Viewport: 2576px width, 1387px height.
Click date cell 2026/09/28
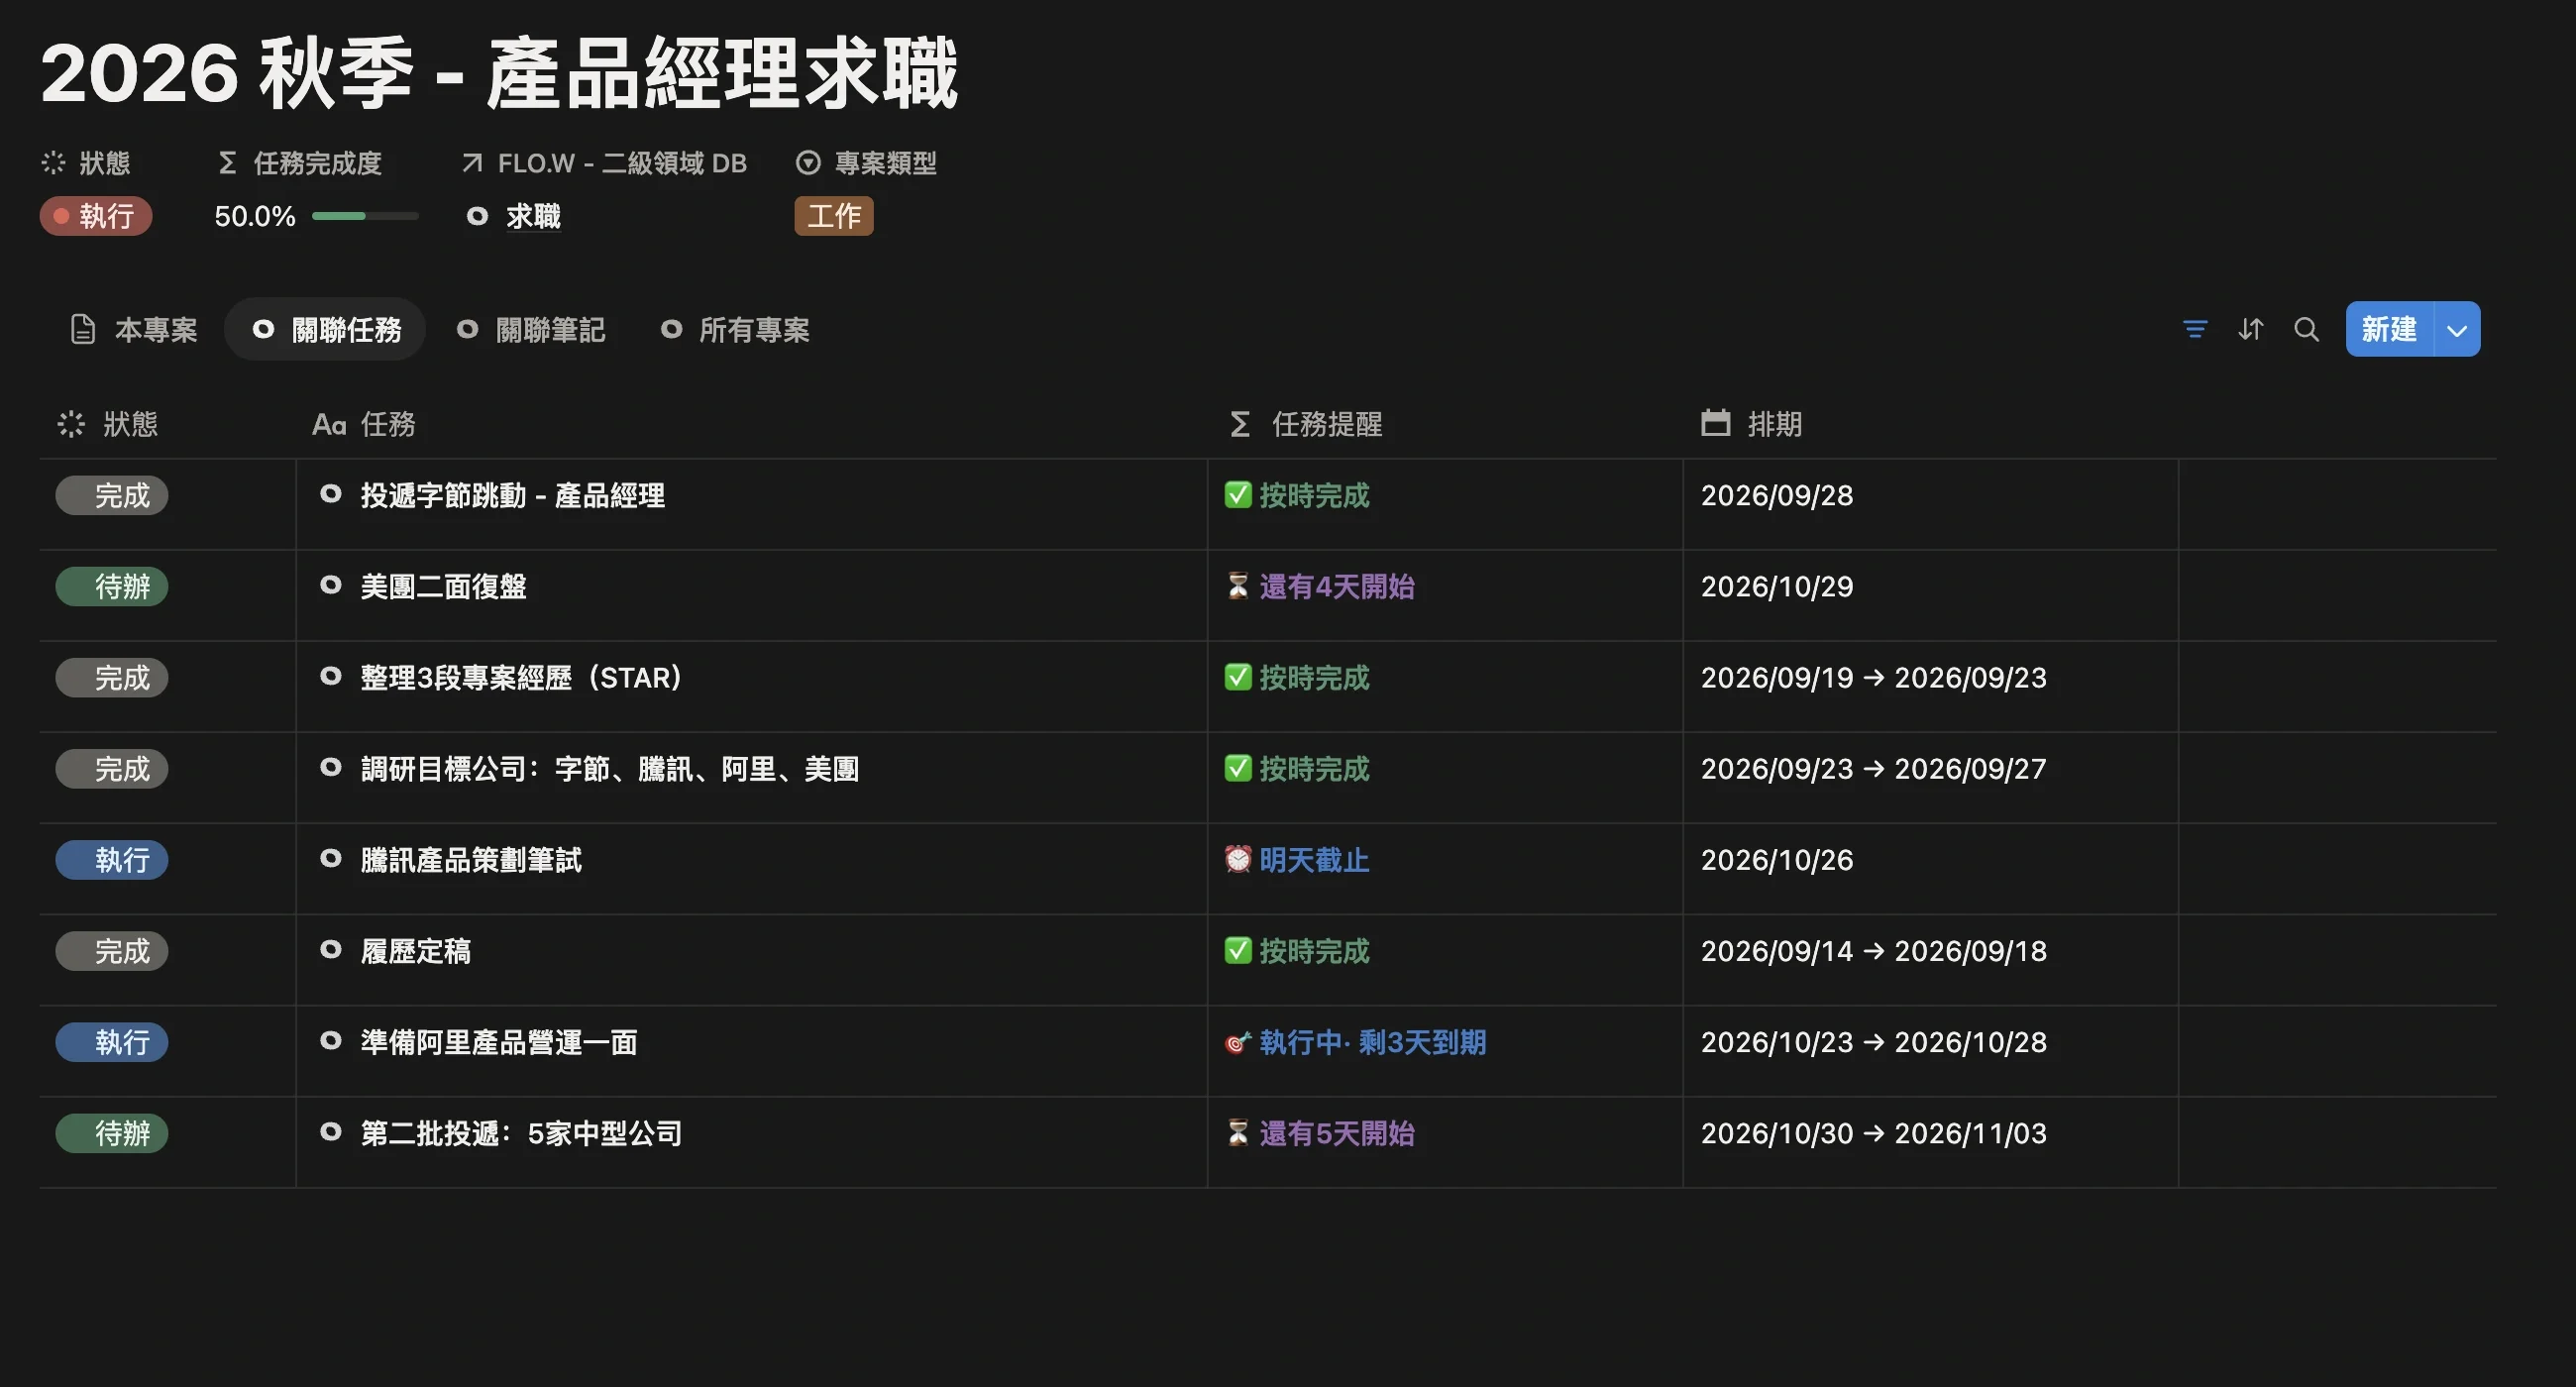pyautogui.click(x=1777, y=495)
